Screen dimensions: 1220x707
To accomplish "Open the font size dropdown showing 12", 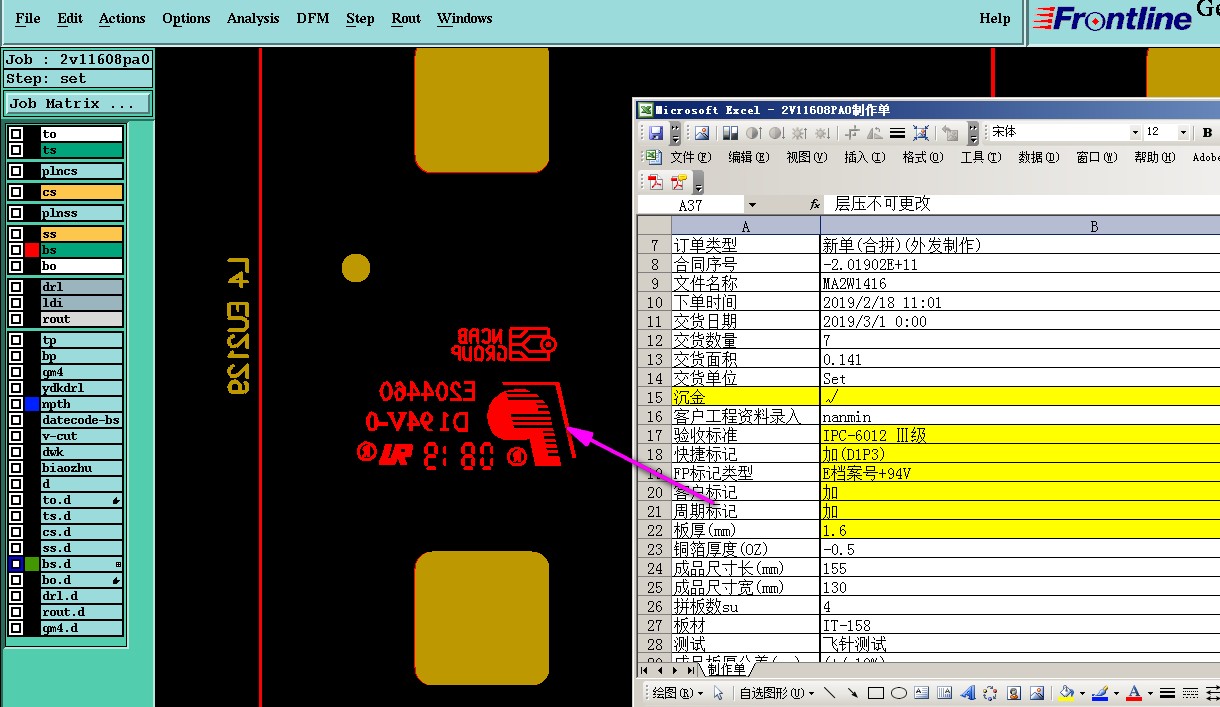I will 1183,133.
